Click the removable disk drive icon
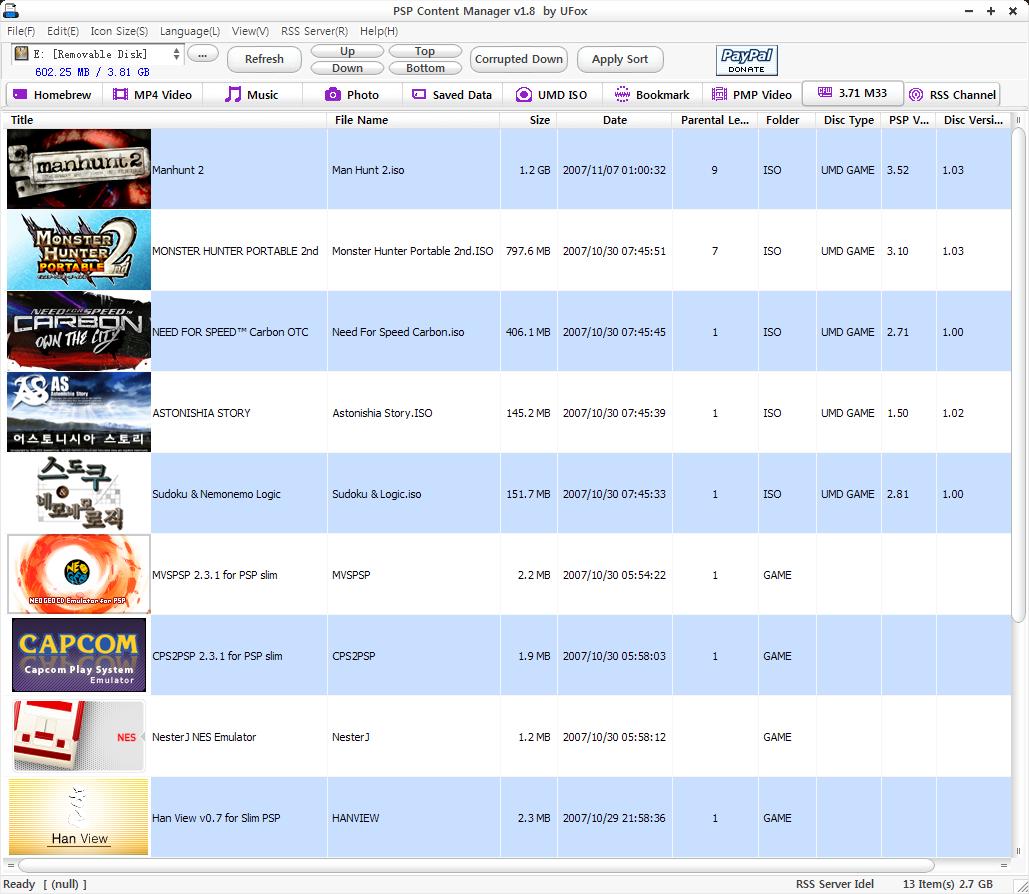The image size is (1029, 894). (x=22, y=53)
